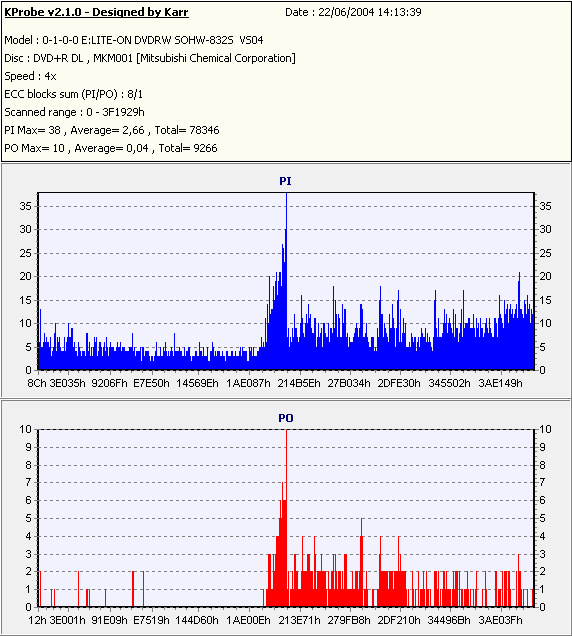
Task: Click the 3AE149h label on PI axis
Action: coord(500,383)
